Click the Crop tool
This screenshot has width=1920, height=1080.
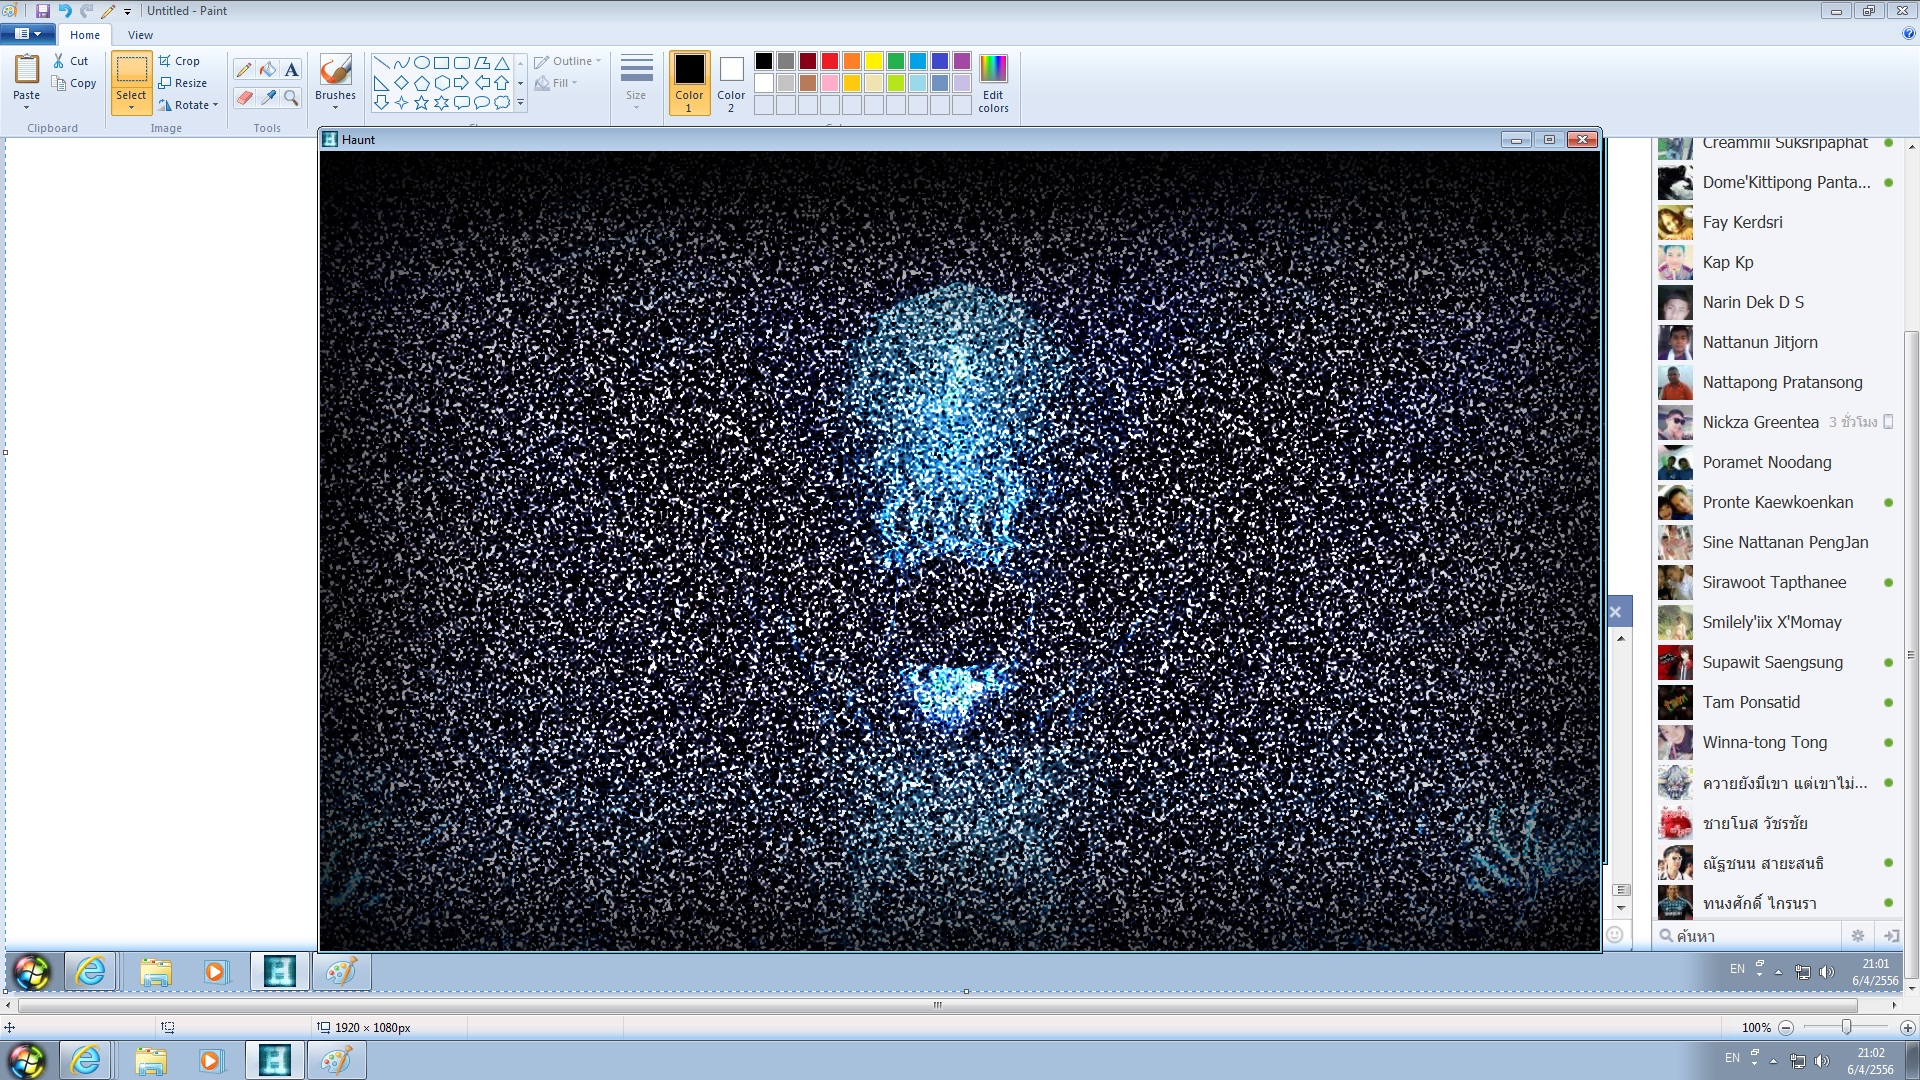pos(180,61)
